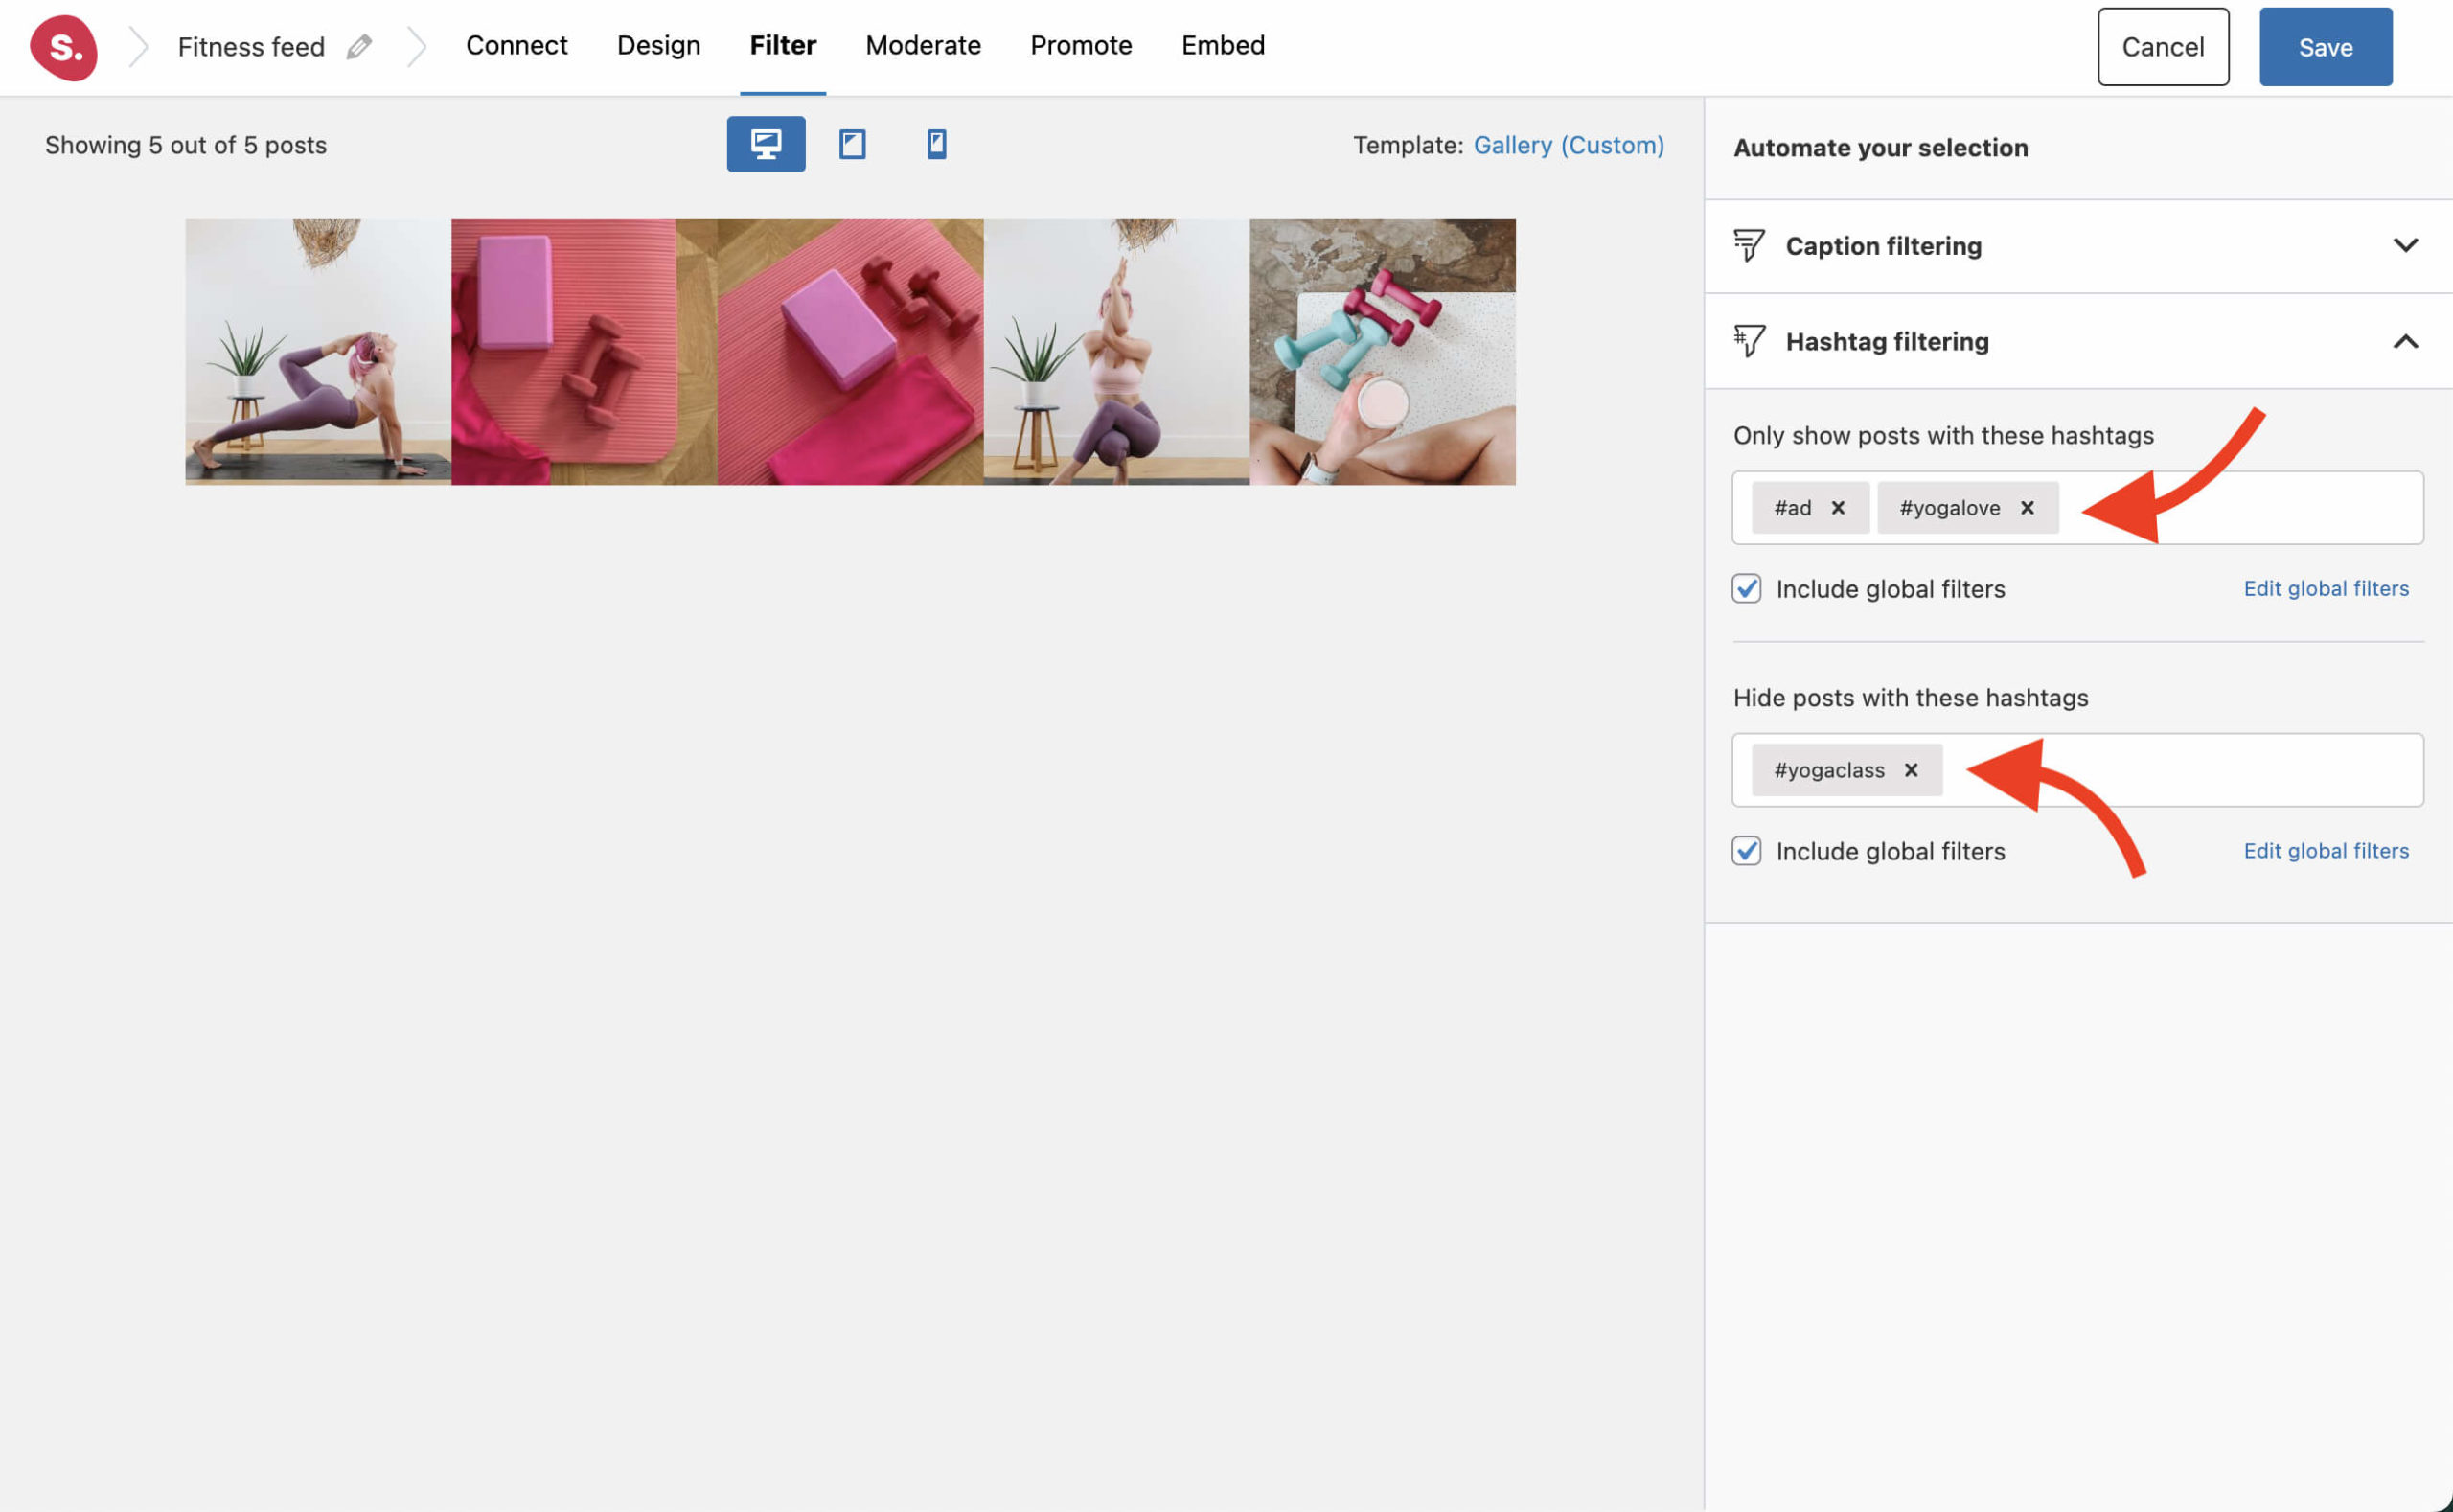Save the feed changes
The image size is (2453, 1512).
pos(2325,46)
